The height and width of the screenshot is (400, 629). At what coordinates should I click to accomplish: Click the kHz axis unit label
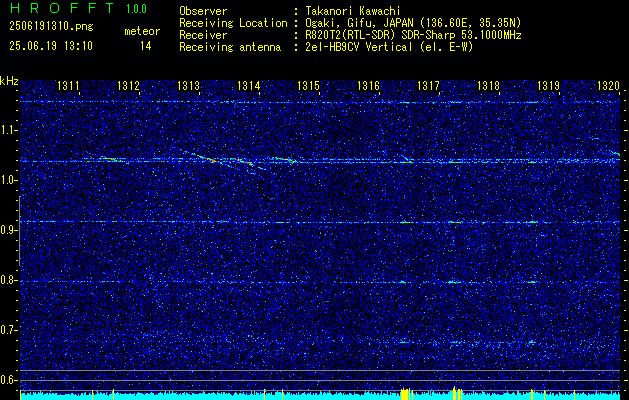click(9, 81)
